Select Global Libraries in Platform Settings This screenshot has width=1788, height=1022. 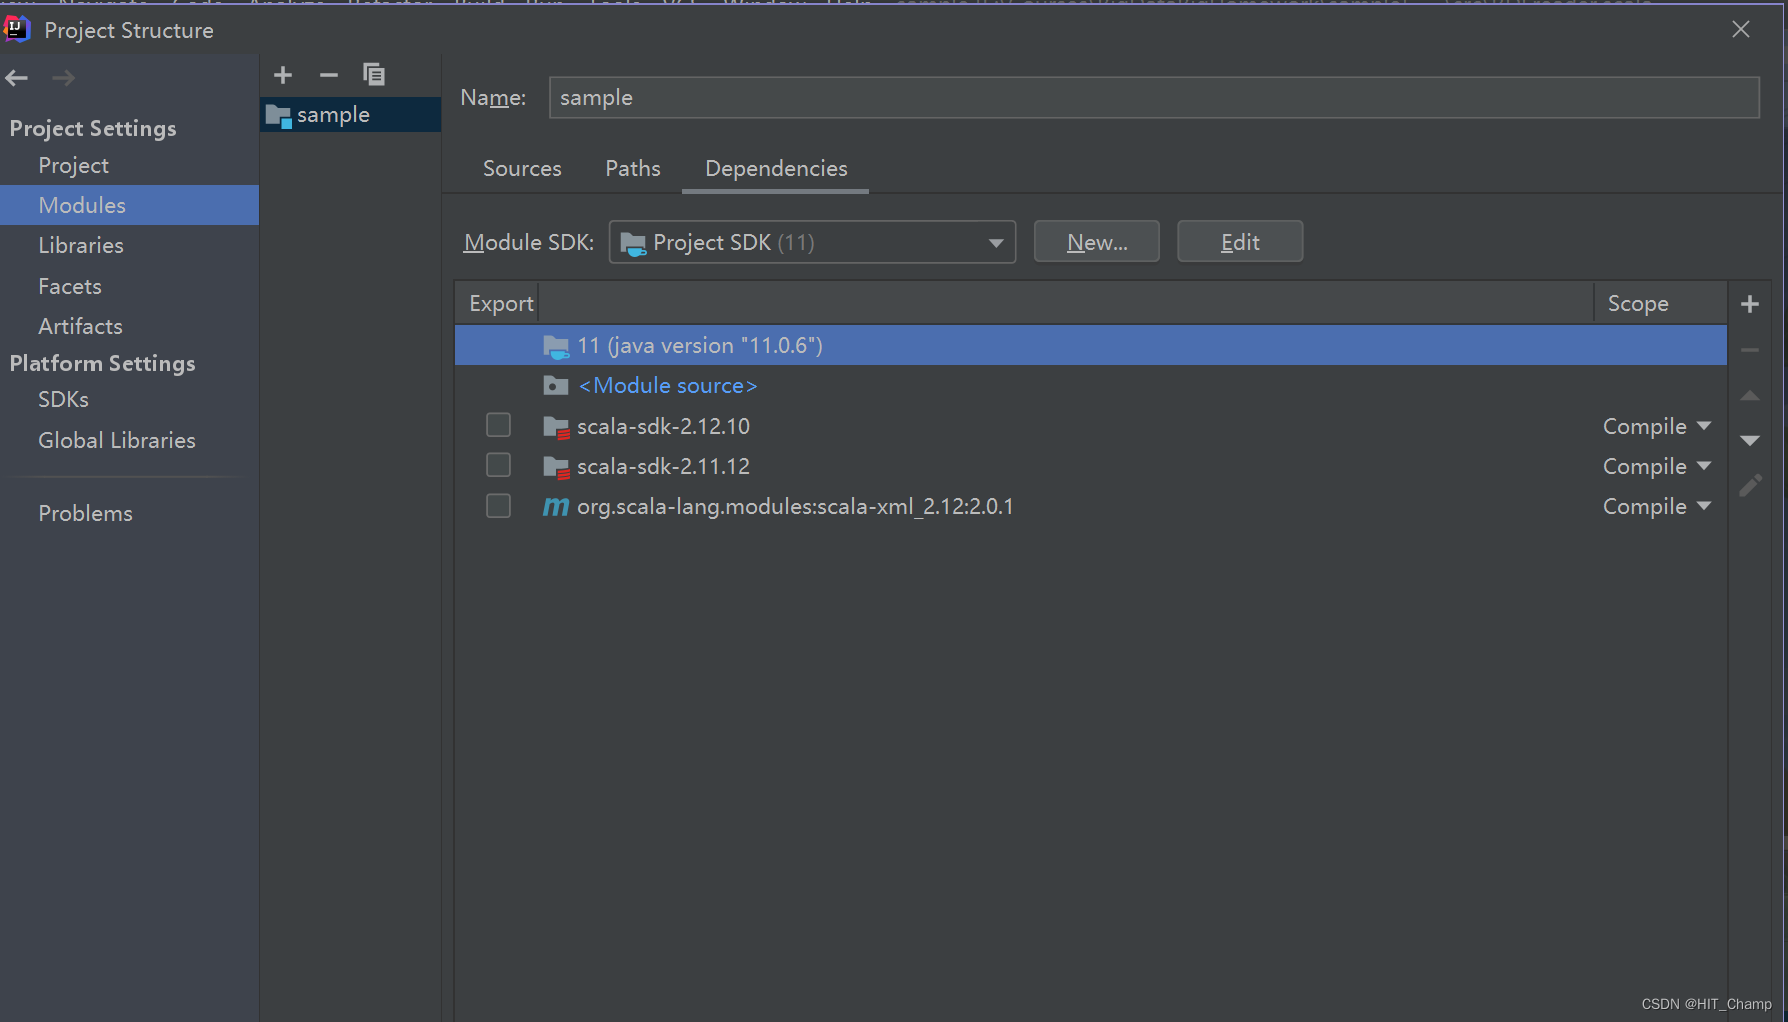click(x=116, y=440)
